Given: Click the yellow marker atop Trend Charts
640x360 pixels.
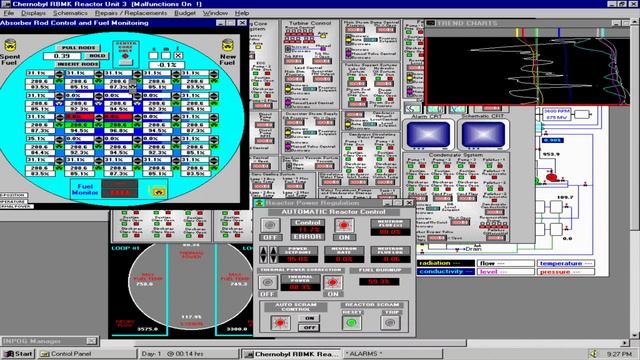Looking at the screenshot, I should pos(517,32).
